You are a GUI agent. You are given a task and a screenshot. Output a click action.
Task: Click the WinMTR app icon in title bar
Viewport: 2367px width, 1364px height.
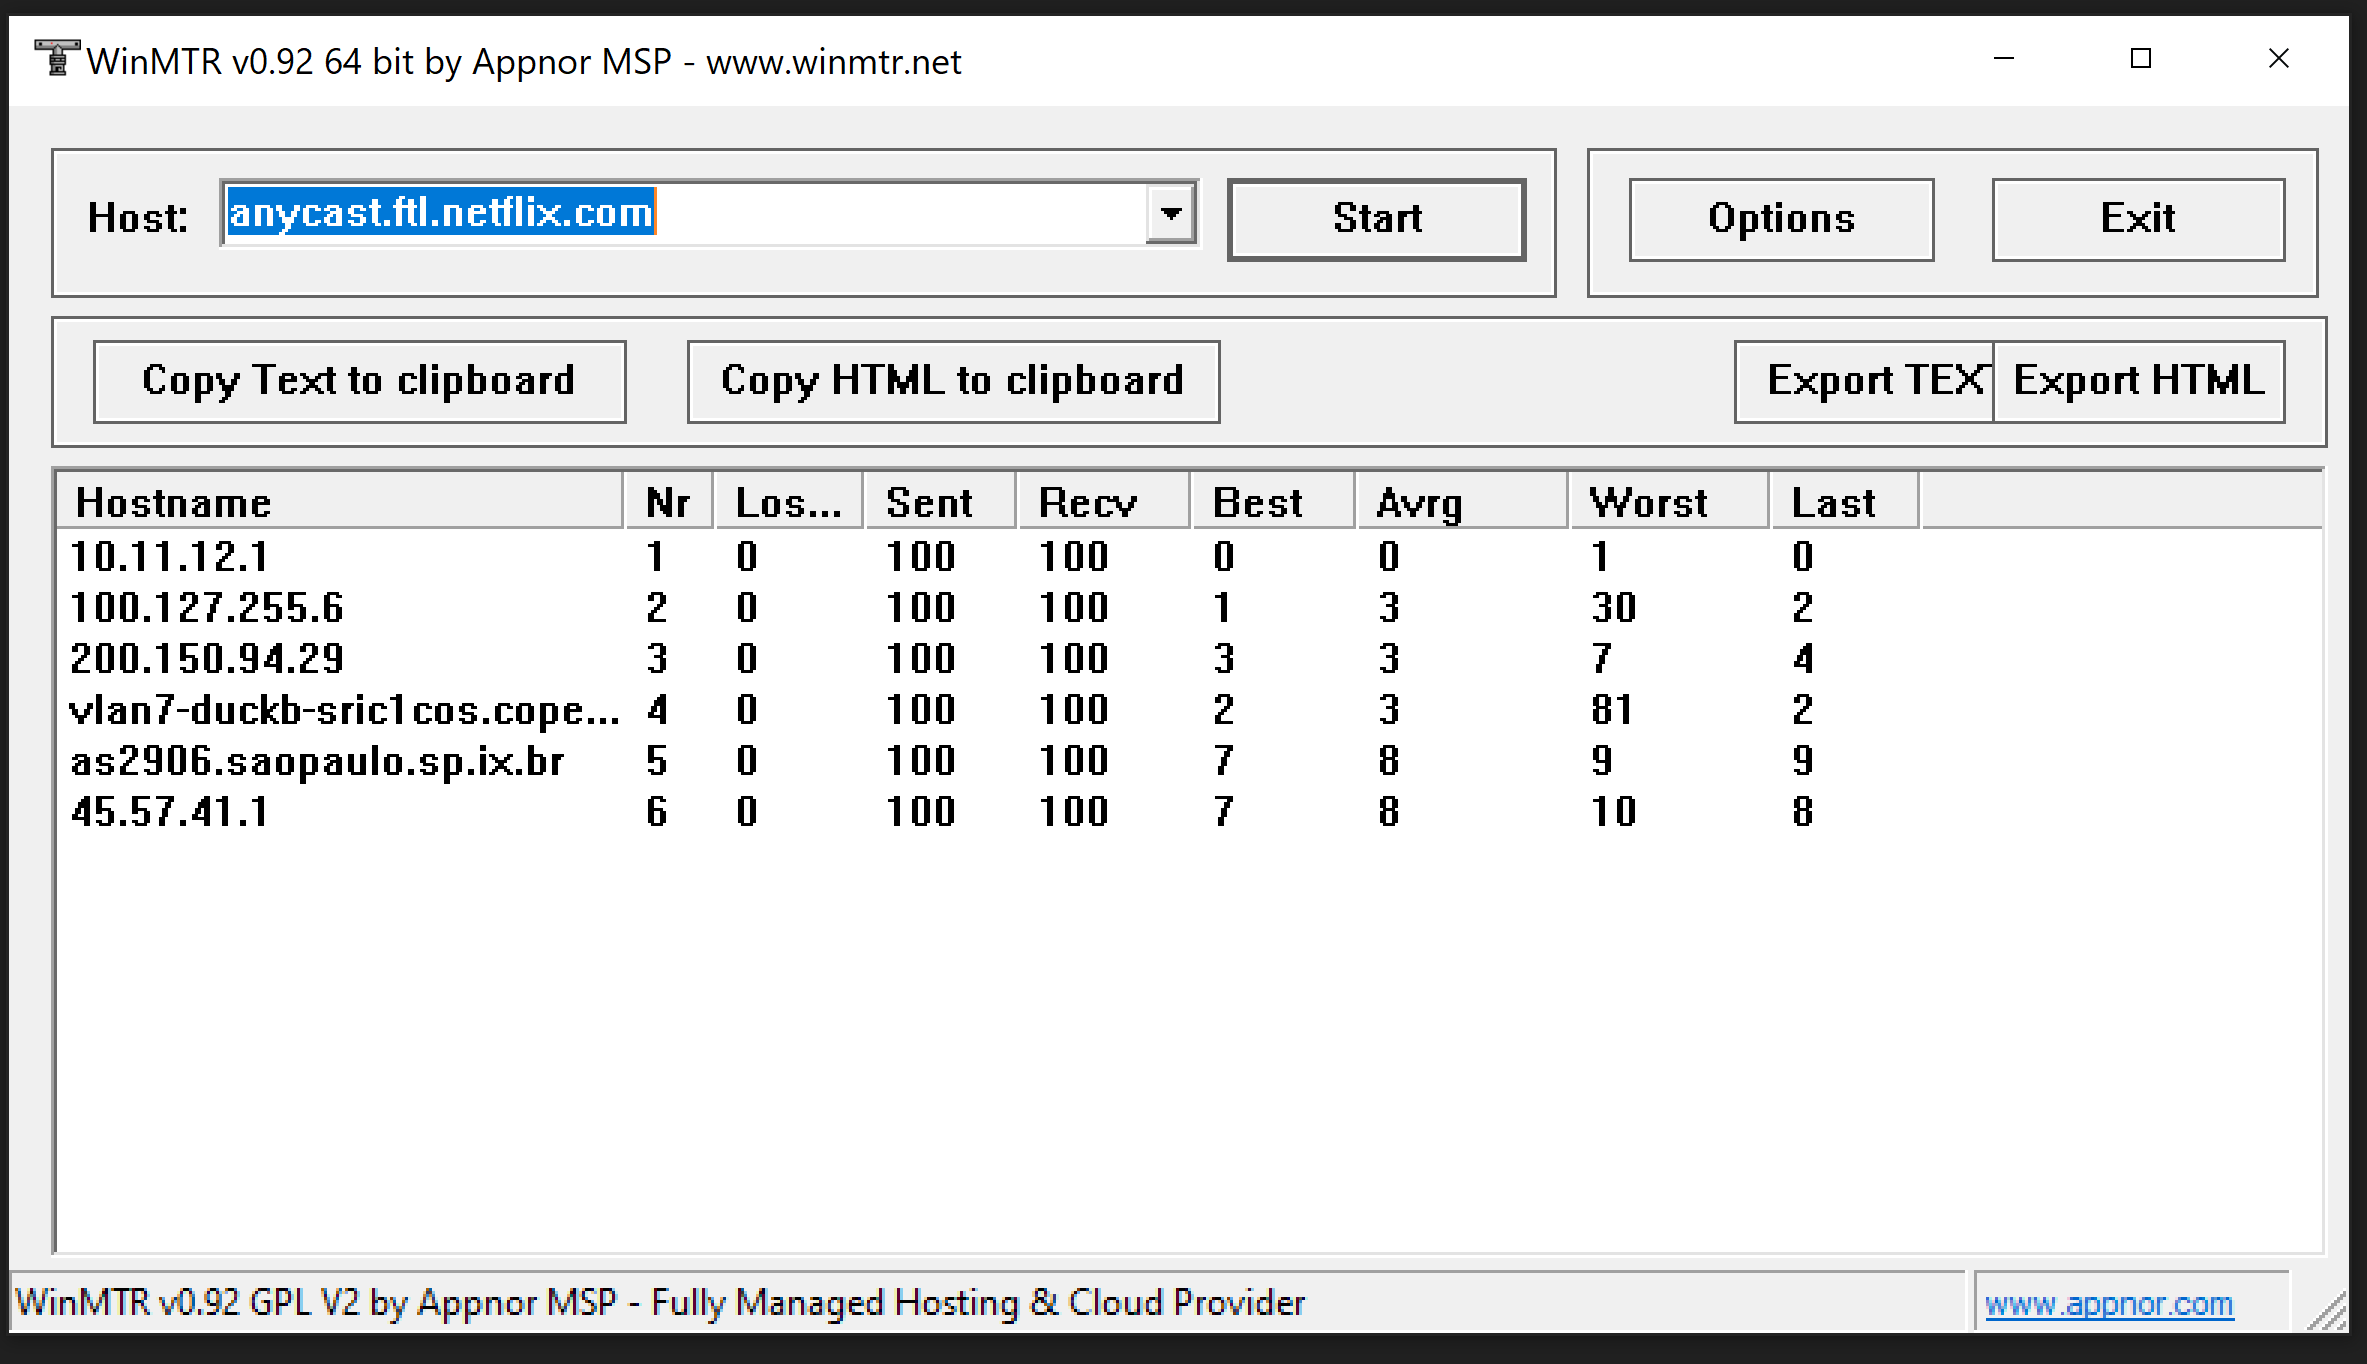pos(57,58)
